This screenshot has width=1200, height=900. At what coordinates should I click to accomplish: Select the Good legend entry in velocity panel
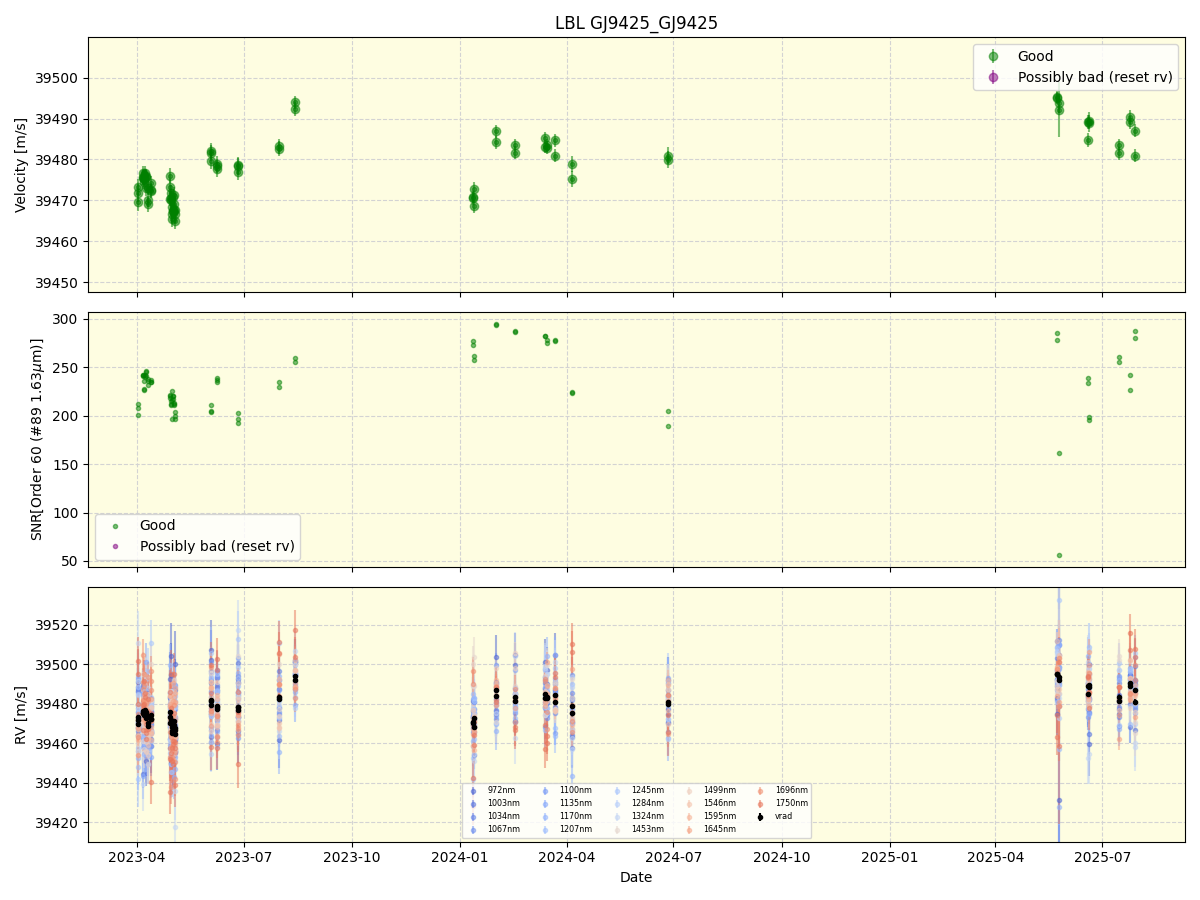point(1035,56)
